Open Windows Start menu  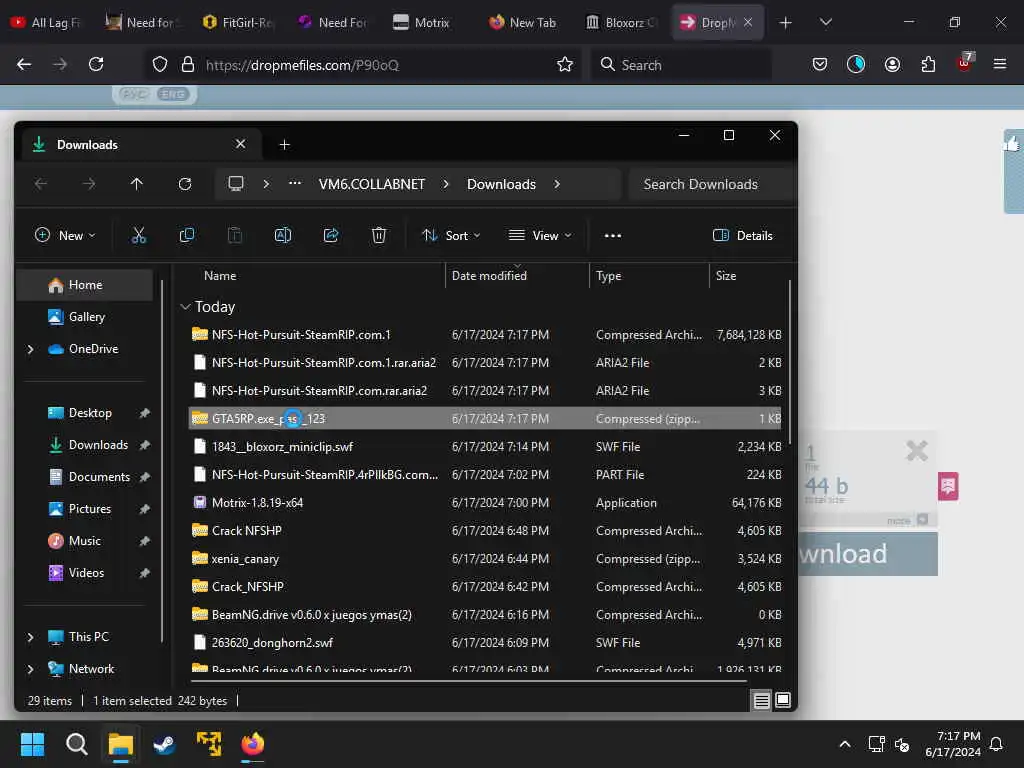pos(32,744)
